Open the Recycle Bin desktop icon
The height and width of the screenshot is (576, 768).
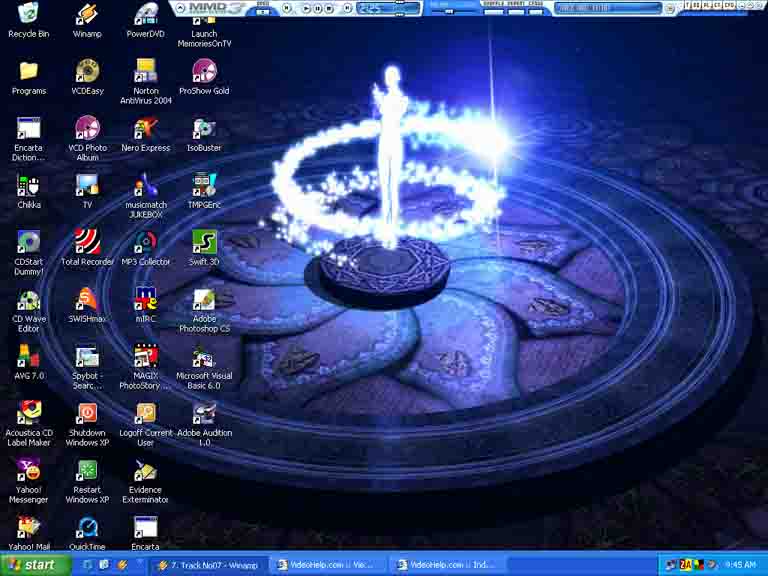click(x=28, y=20)
